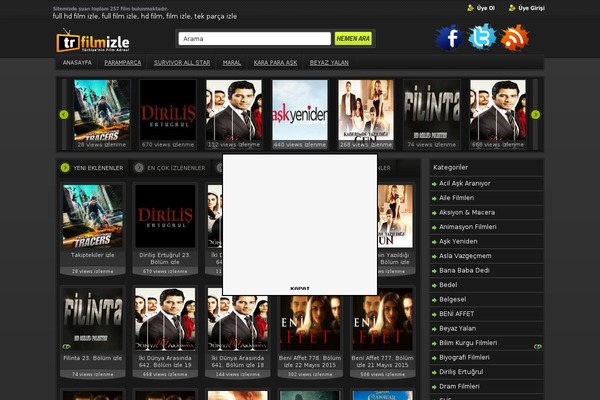Click the carousel right arrow
Viewport: 600px width, 400px height.
535,114
